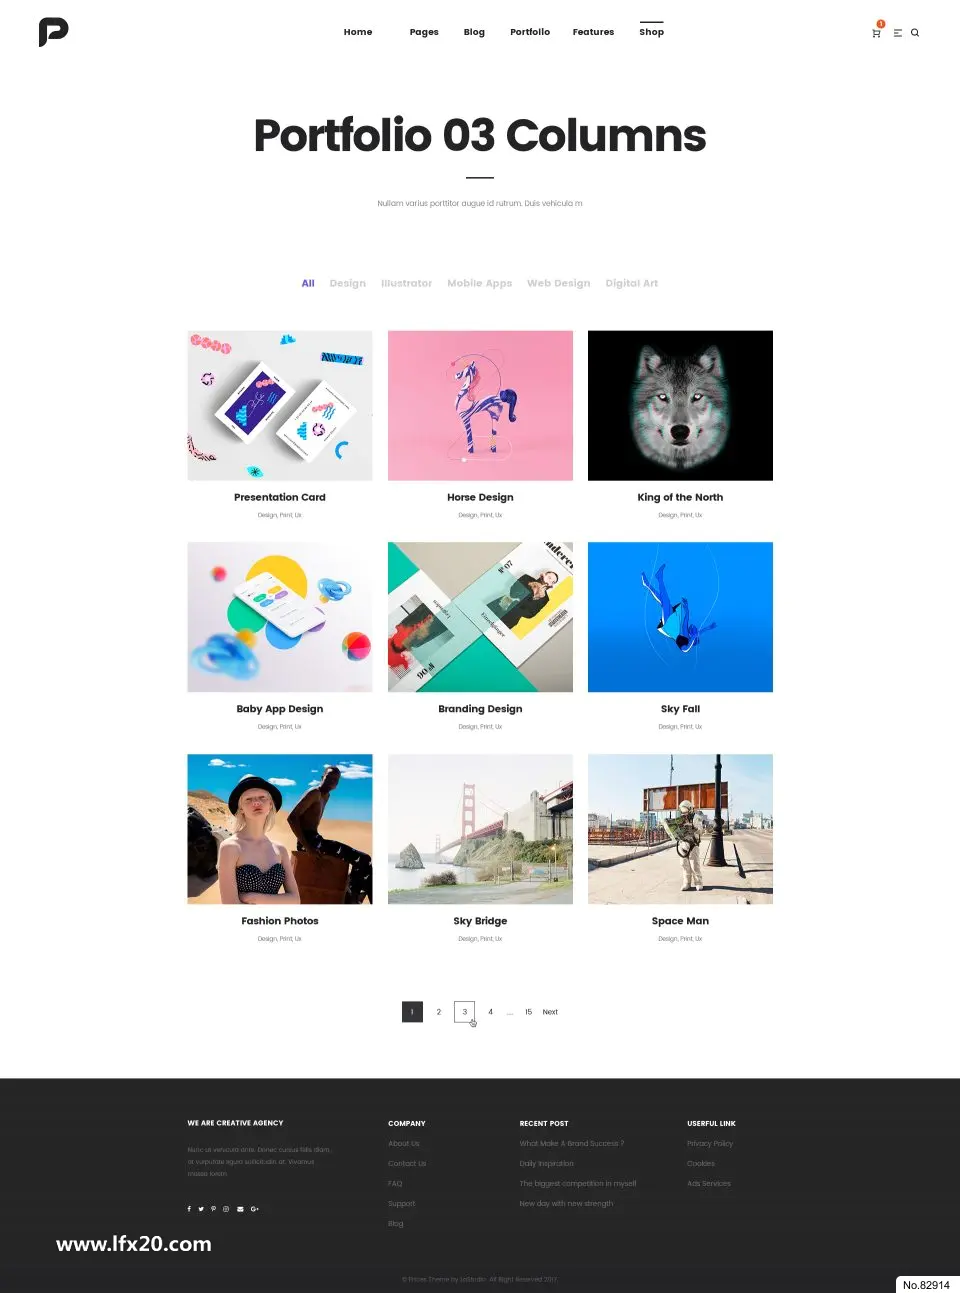This screenshot has width=960, height=1293.
Task: Open the King of the North thumbnail
Action: click(680, 406)
